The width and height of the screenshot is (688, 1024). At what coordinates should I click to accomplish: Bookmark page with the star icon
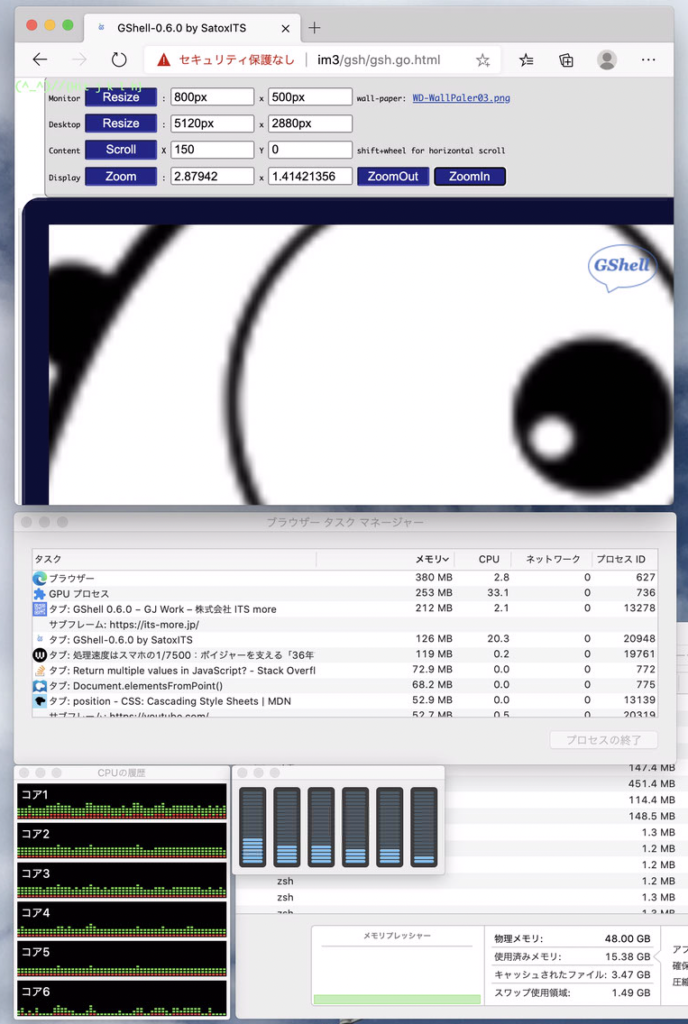click(x=483, y=60)
